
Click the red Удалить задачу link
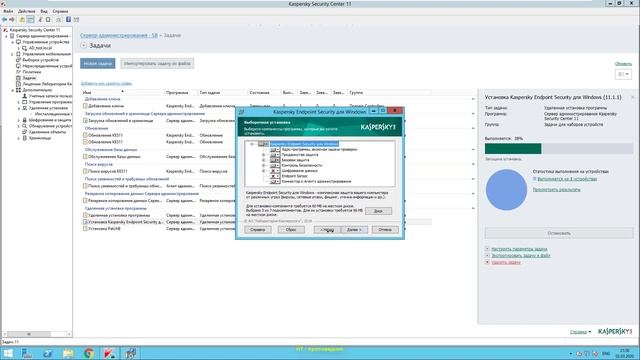pyautogui.click(x=506, y=262)
